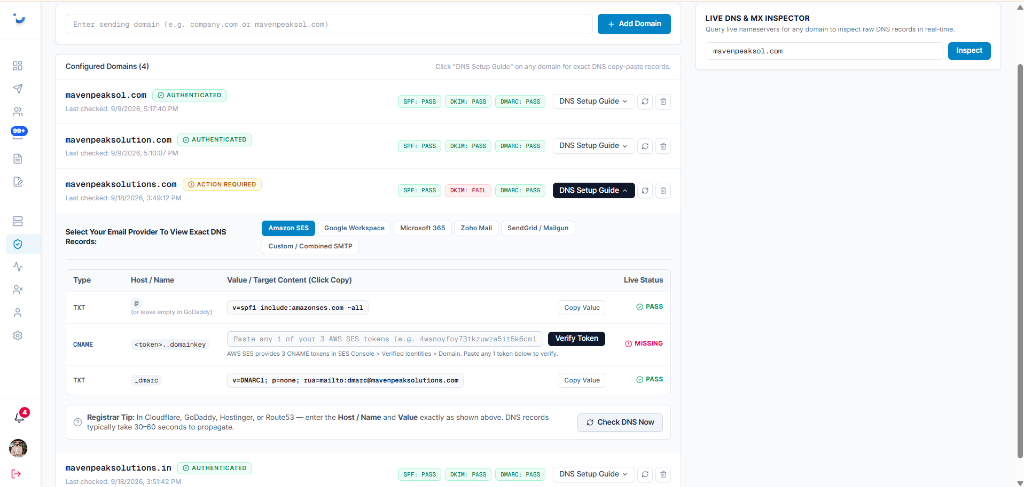Open the settings gear icon

click(x=18, y=336)
